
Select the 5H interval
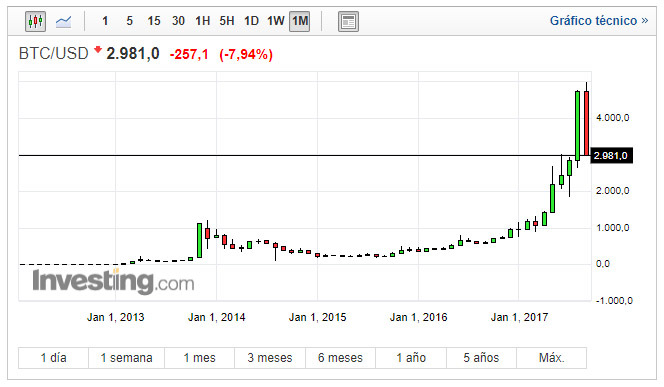pyautogui.click(x=227, y=21)
